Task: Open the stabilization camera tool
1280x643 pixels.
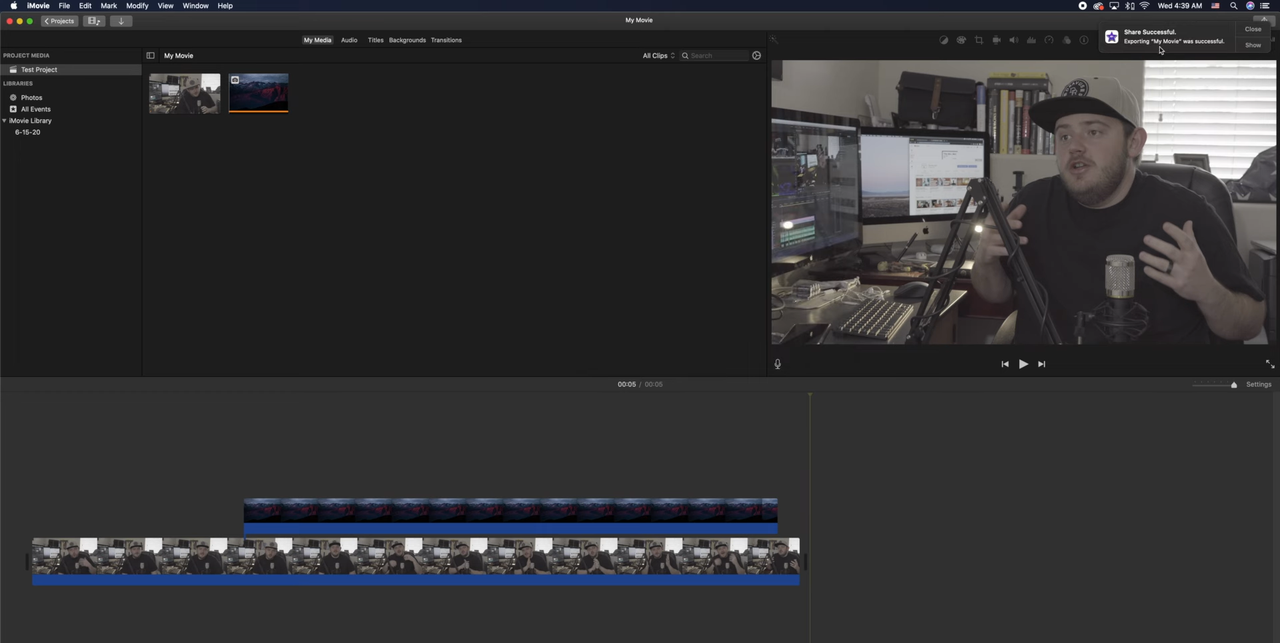Action: [996, 40]
